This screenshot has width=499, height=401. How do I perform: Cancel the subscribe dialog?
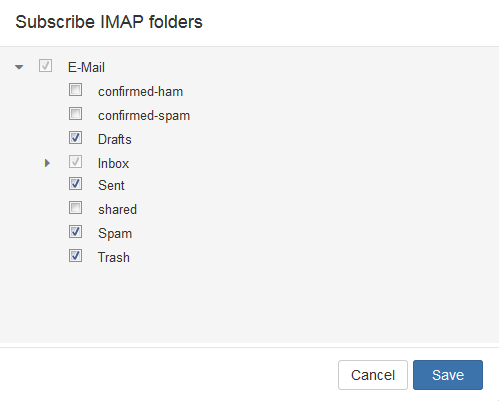pyautogui.click(x=373, y=375)
